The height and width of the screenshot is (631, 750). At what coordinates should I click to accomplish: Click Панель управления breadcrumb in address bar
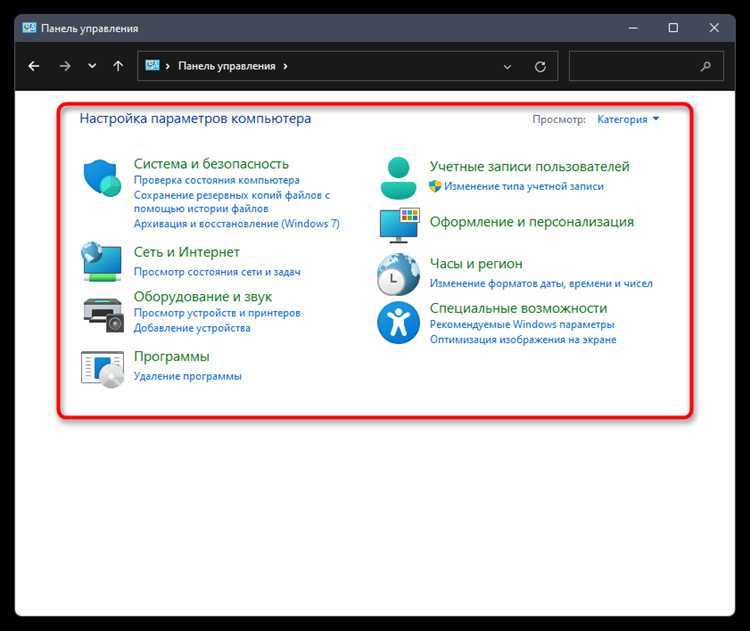pos(227,66)
